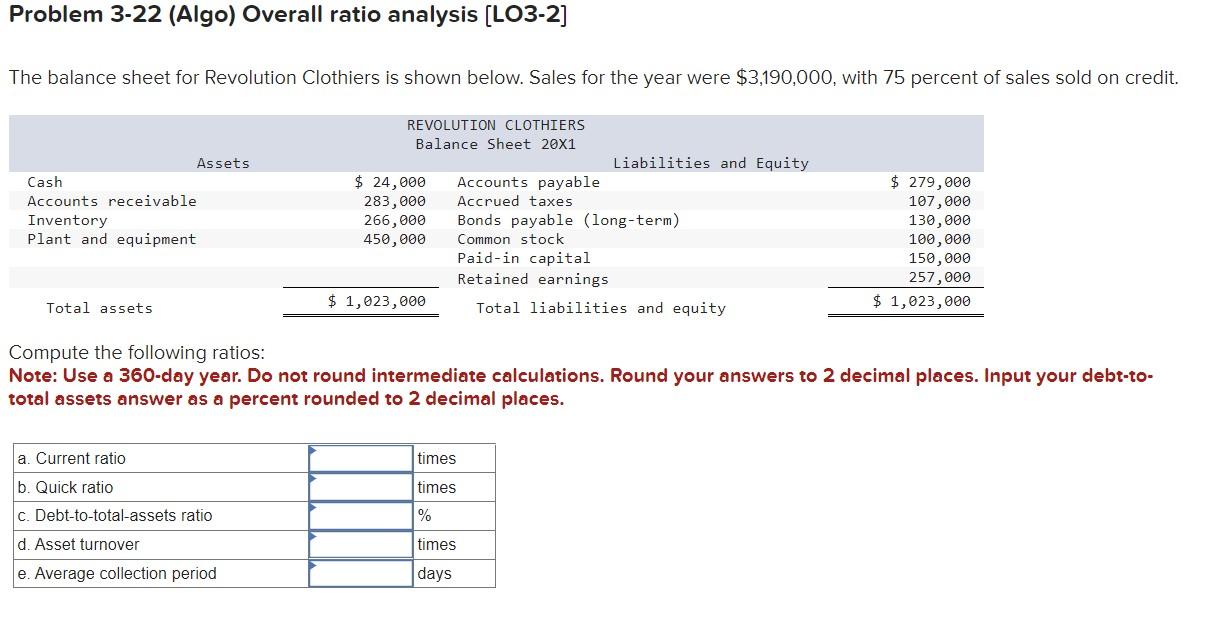The width and height of the screenshot is (1220, 626).
Task: Click the blue marker beside Current ratio field
Action: [315, 452]
